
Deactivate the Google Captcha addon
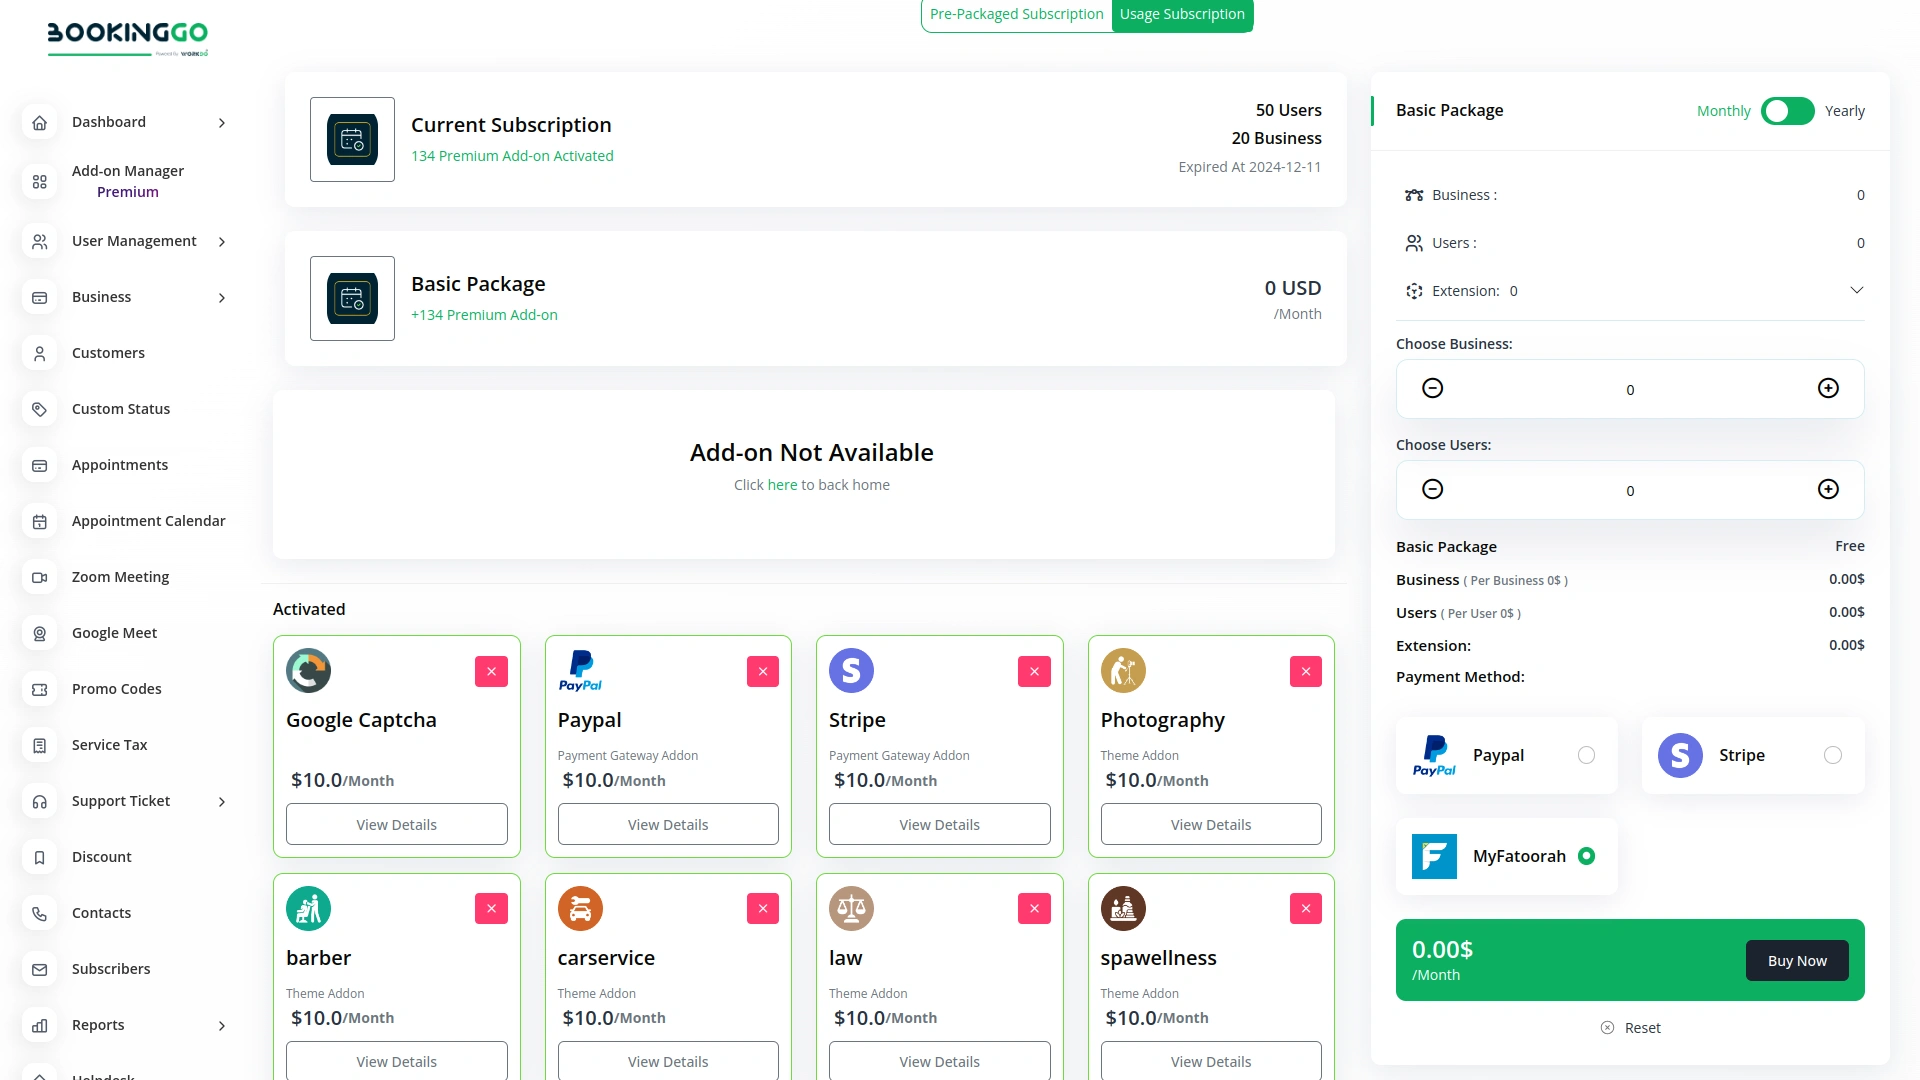point(491,671)
